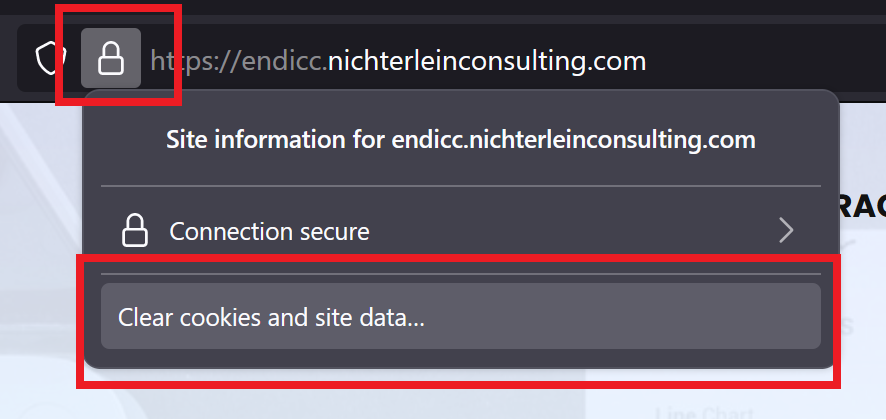Click the endicc subdomain in address bar
Screen dimensions: 886x420
[297, 61]
